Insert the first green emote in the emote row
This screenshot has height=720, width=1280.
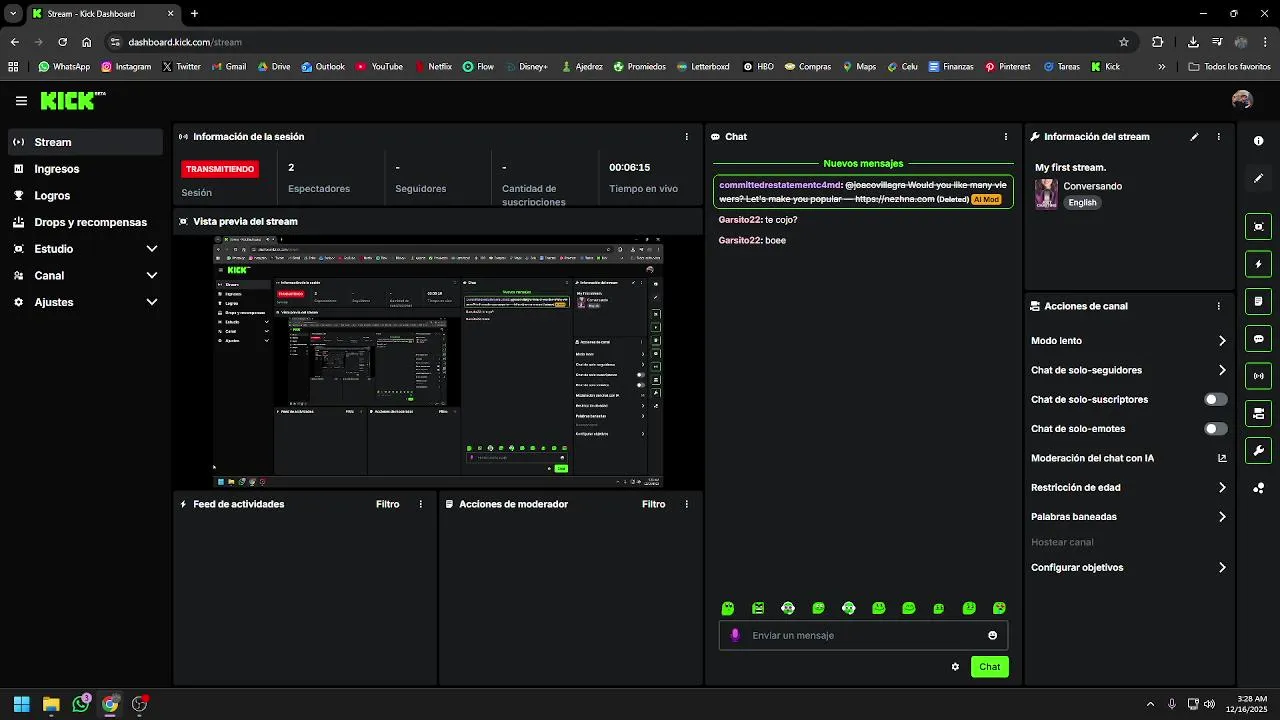pyautogui.click(x=728, y=608)
